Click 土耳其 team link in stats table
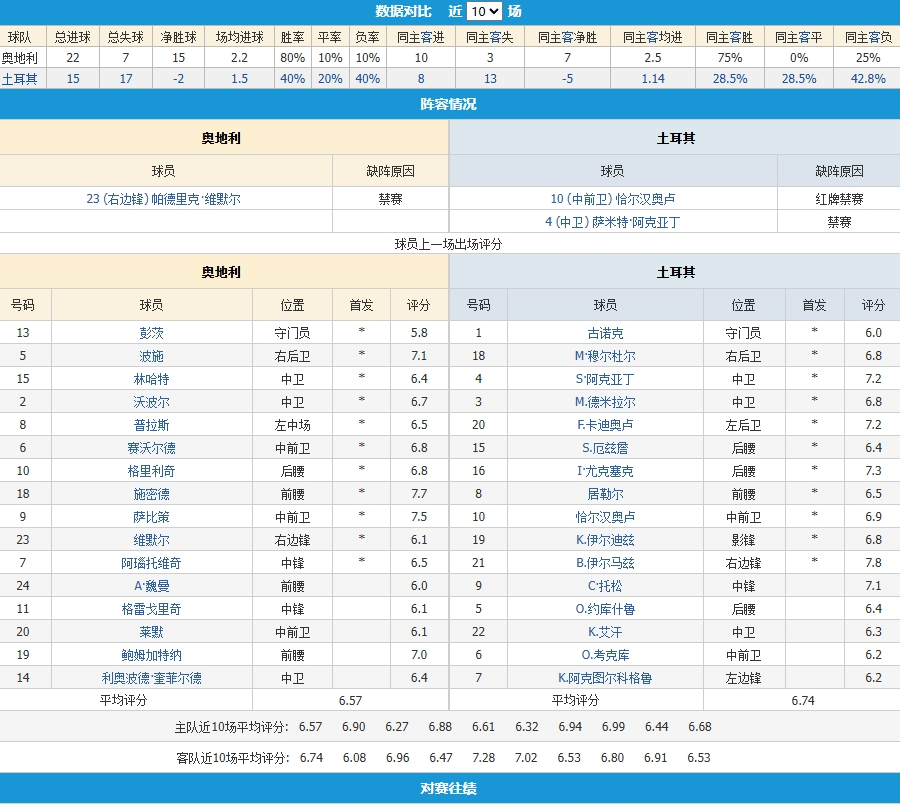This screenshot has width=900, height=804. (19, 79)
